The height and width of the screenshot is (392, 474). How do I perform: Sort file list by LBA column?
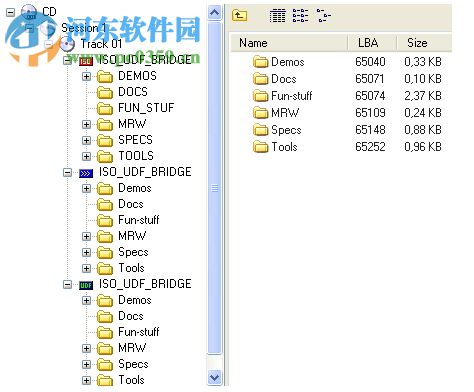(372, 43)
